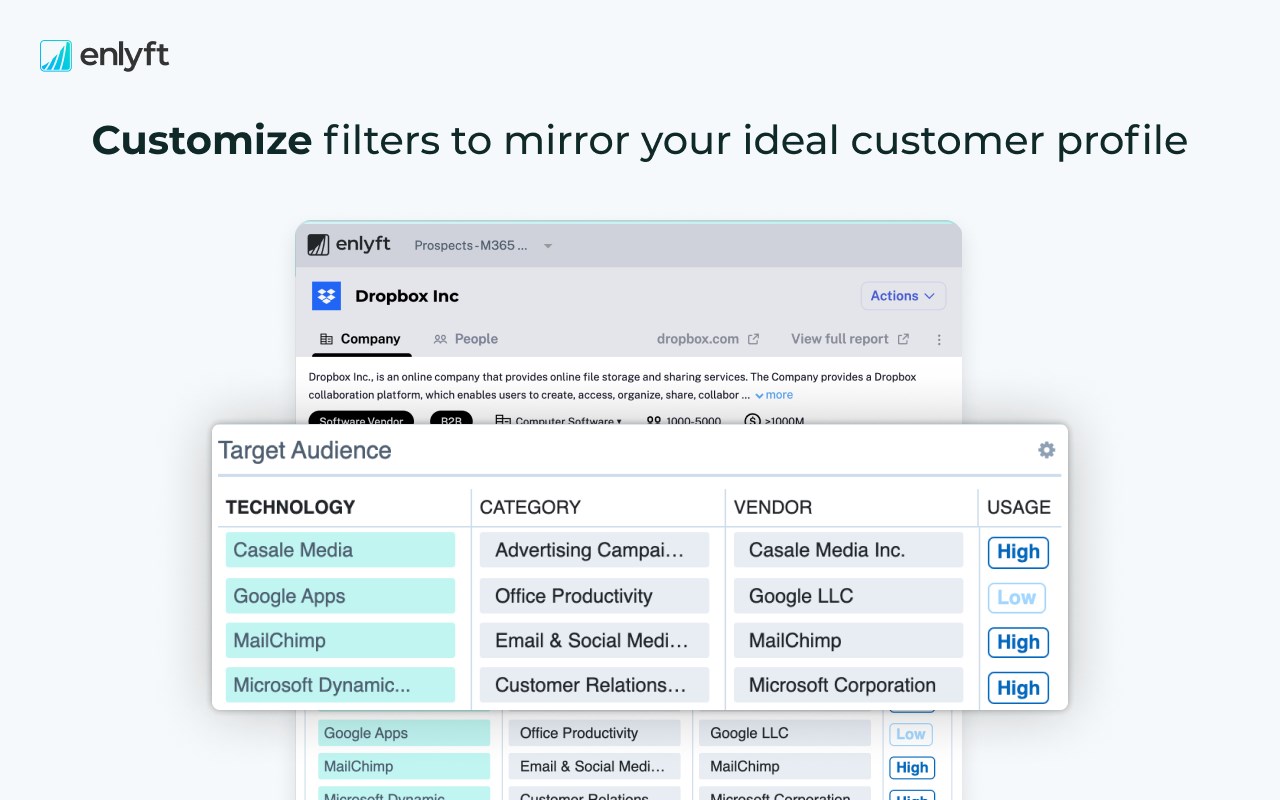Click MailChimp vendor in Target Audience
Image resolution: width=1280 pixels, height=800 pixels.
click(x=848, y=640)
